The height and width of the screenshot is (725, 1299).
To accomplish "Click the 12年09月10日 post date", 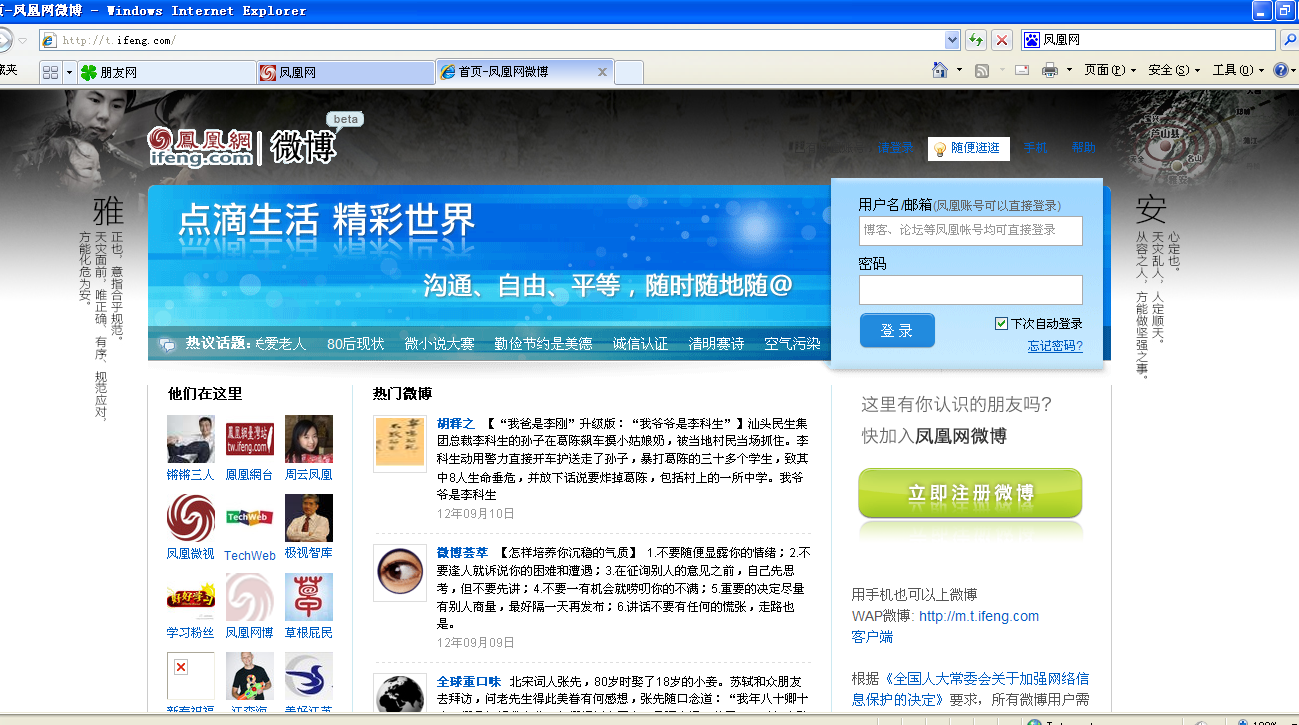I will pyautogui.click(x=476, y=513).
